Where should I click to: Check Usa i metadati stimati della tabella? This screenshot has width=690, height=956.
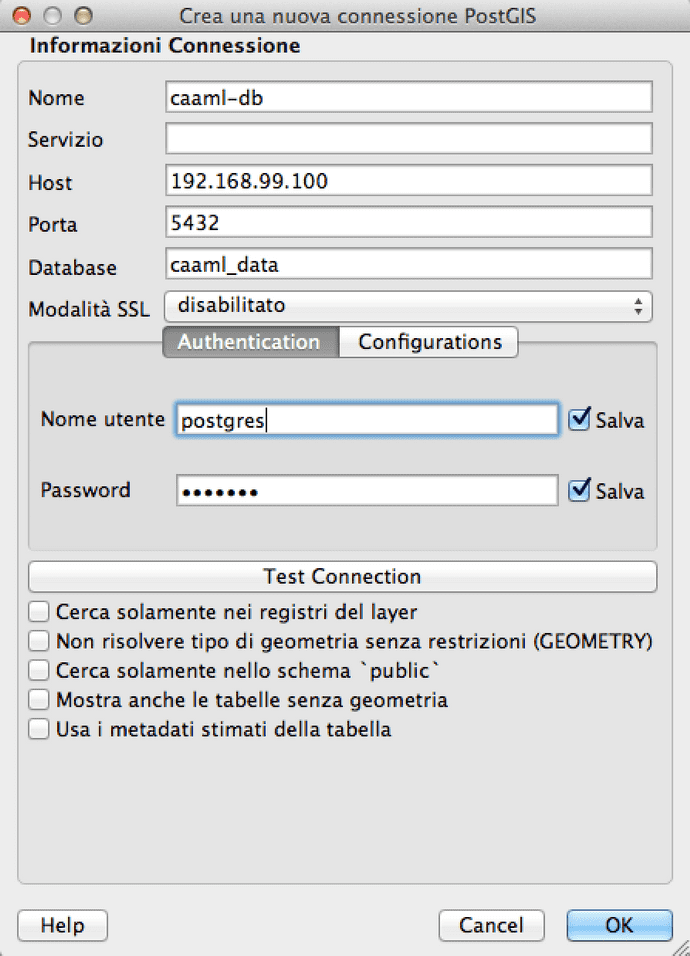[x=38, y=729]
